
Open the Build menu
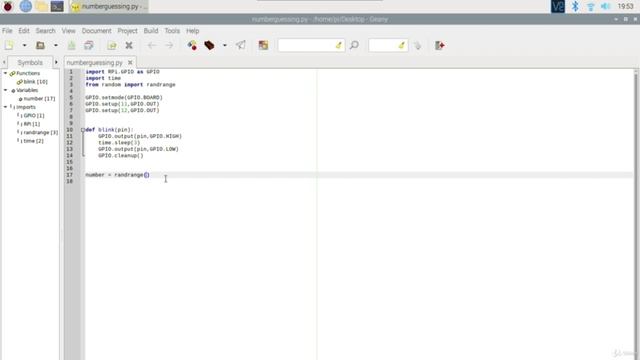[x=151, y=31]
